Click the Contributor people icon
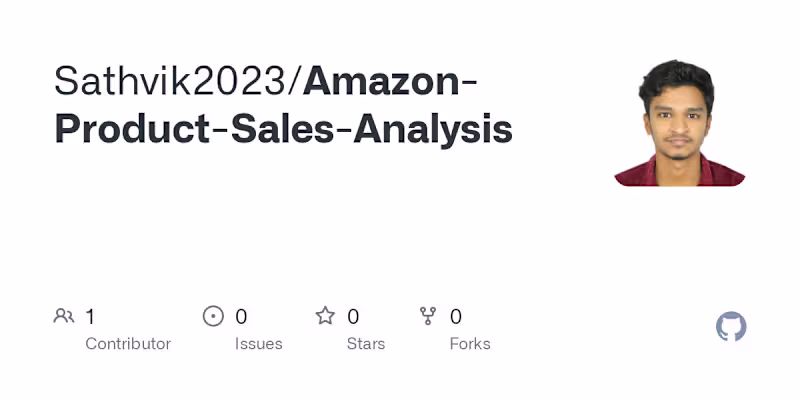The height and width of the screenshot is (400, 800). pyautogui.click(x=64, y=317)
